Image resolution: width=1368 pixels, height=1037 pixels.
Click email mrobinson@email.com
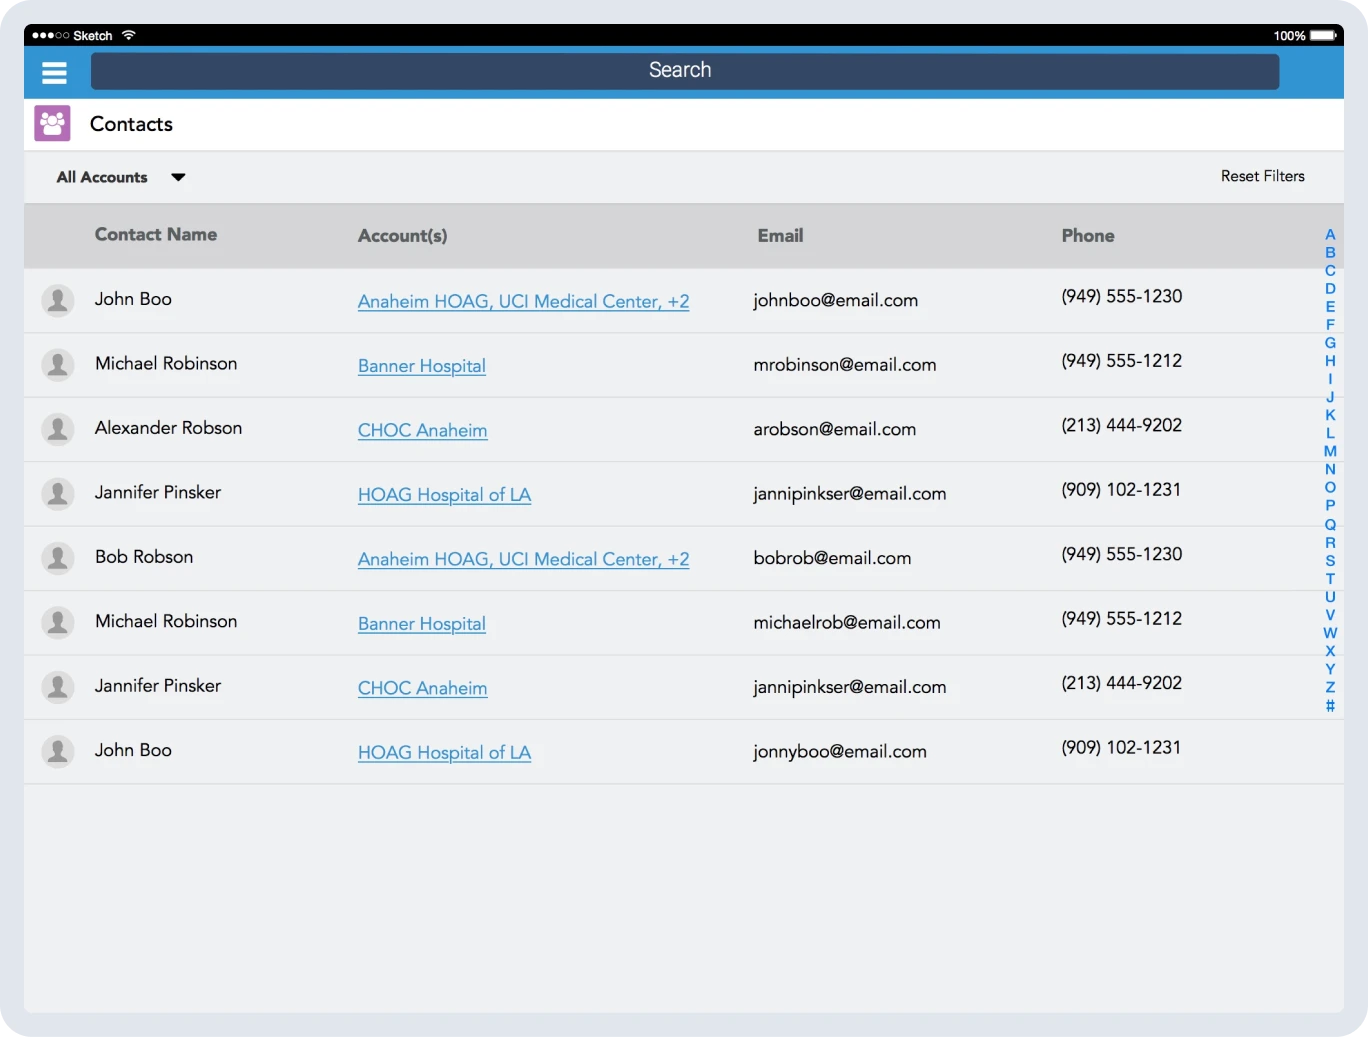(845, 365)
